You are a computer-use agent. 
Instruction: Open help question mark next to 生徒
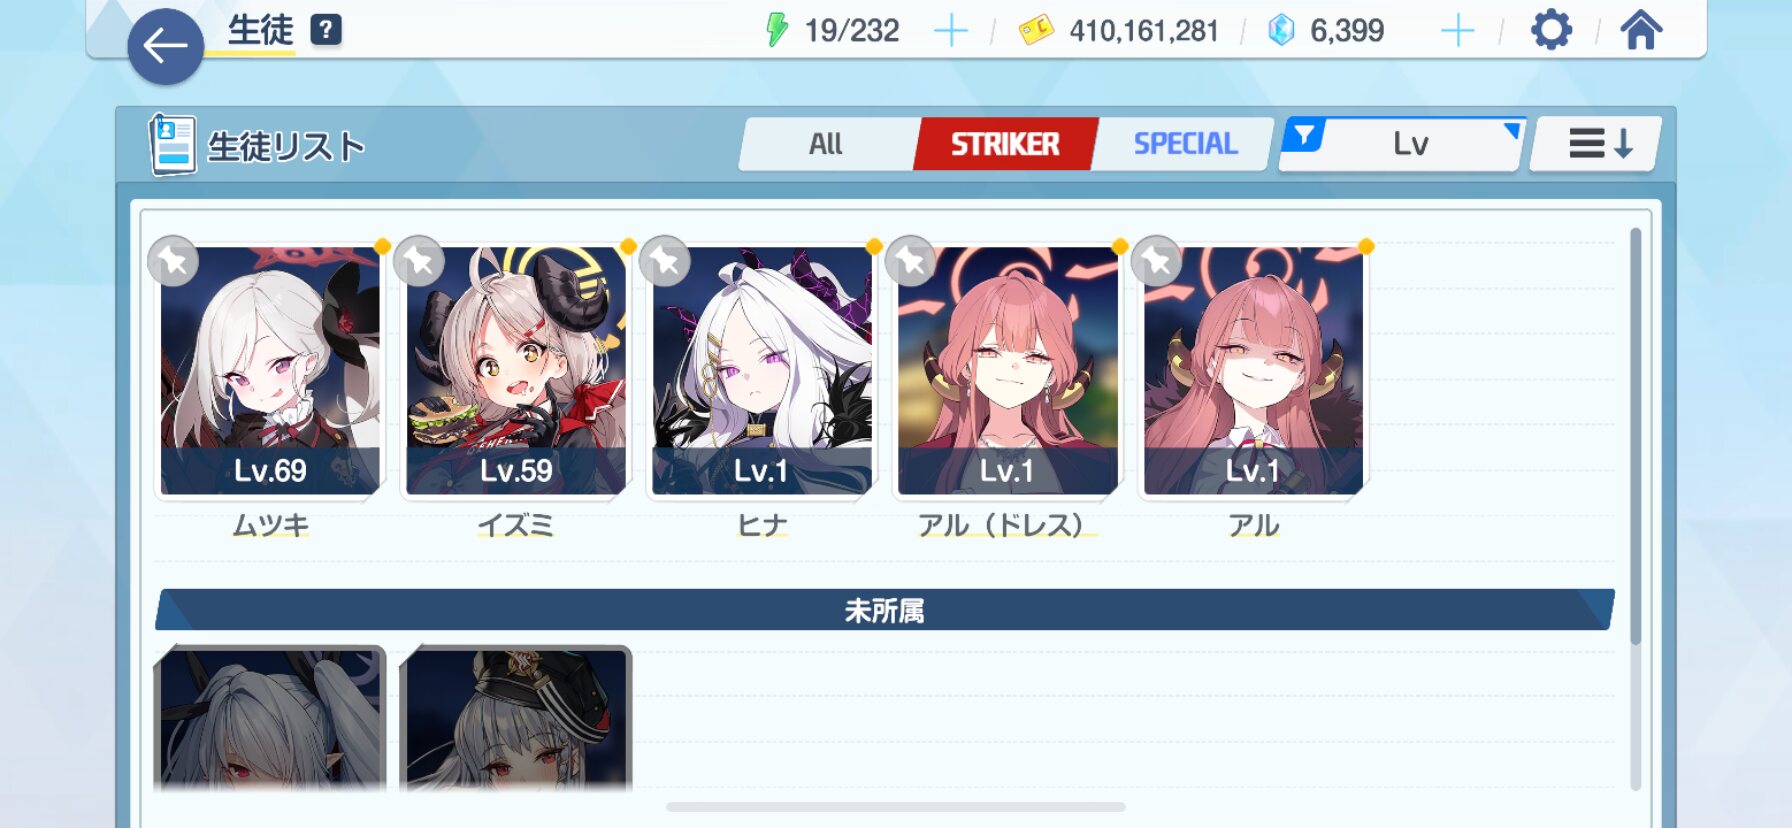pos(326,30)
